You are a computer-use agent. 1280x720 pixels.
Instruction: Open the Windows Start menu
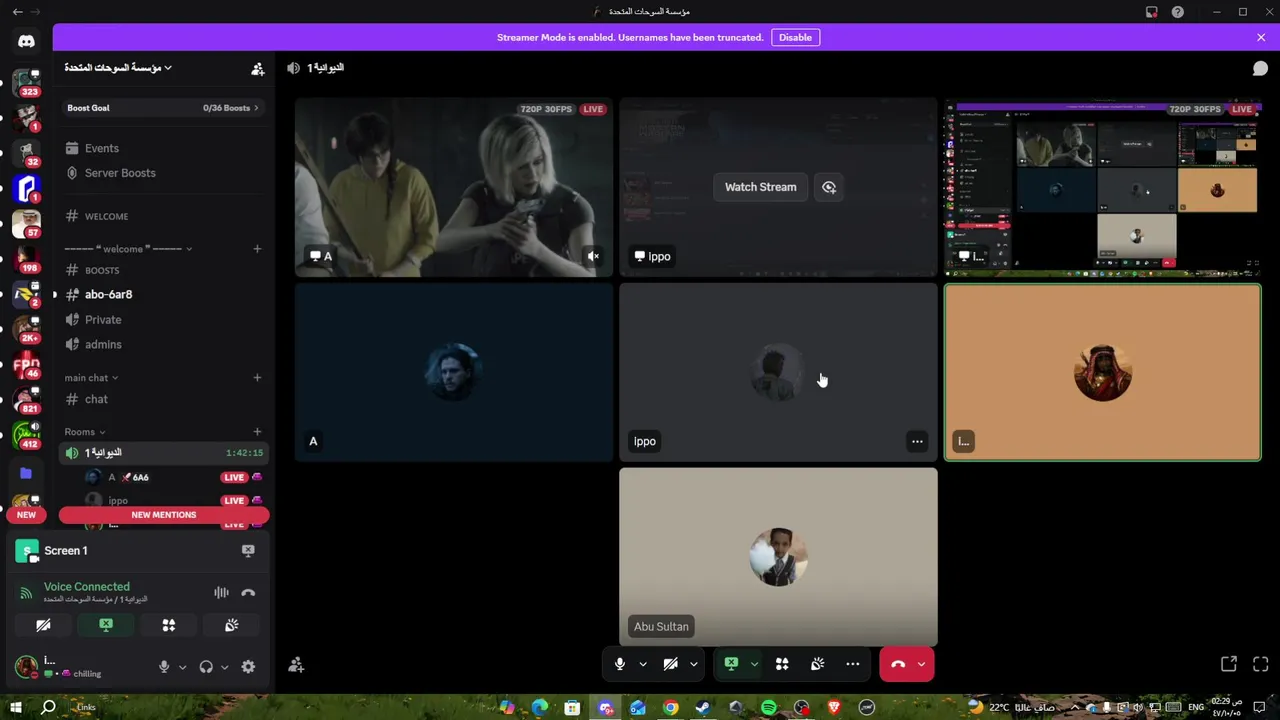pos(16,708)
